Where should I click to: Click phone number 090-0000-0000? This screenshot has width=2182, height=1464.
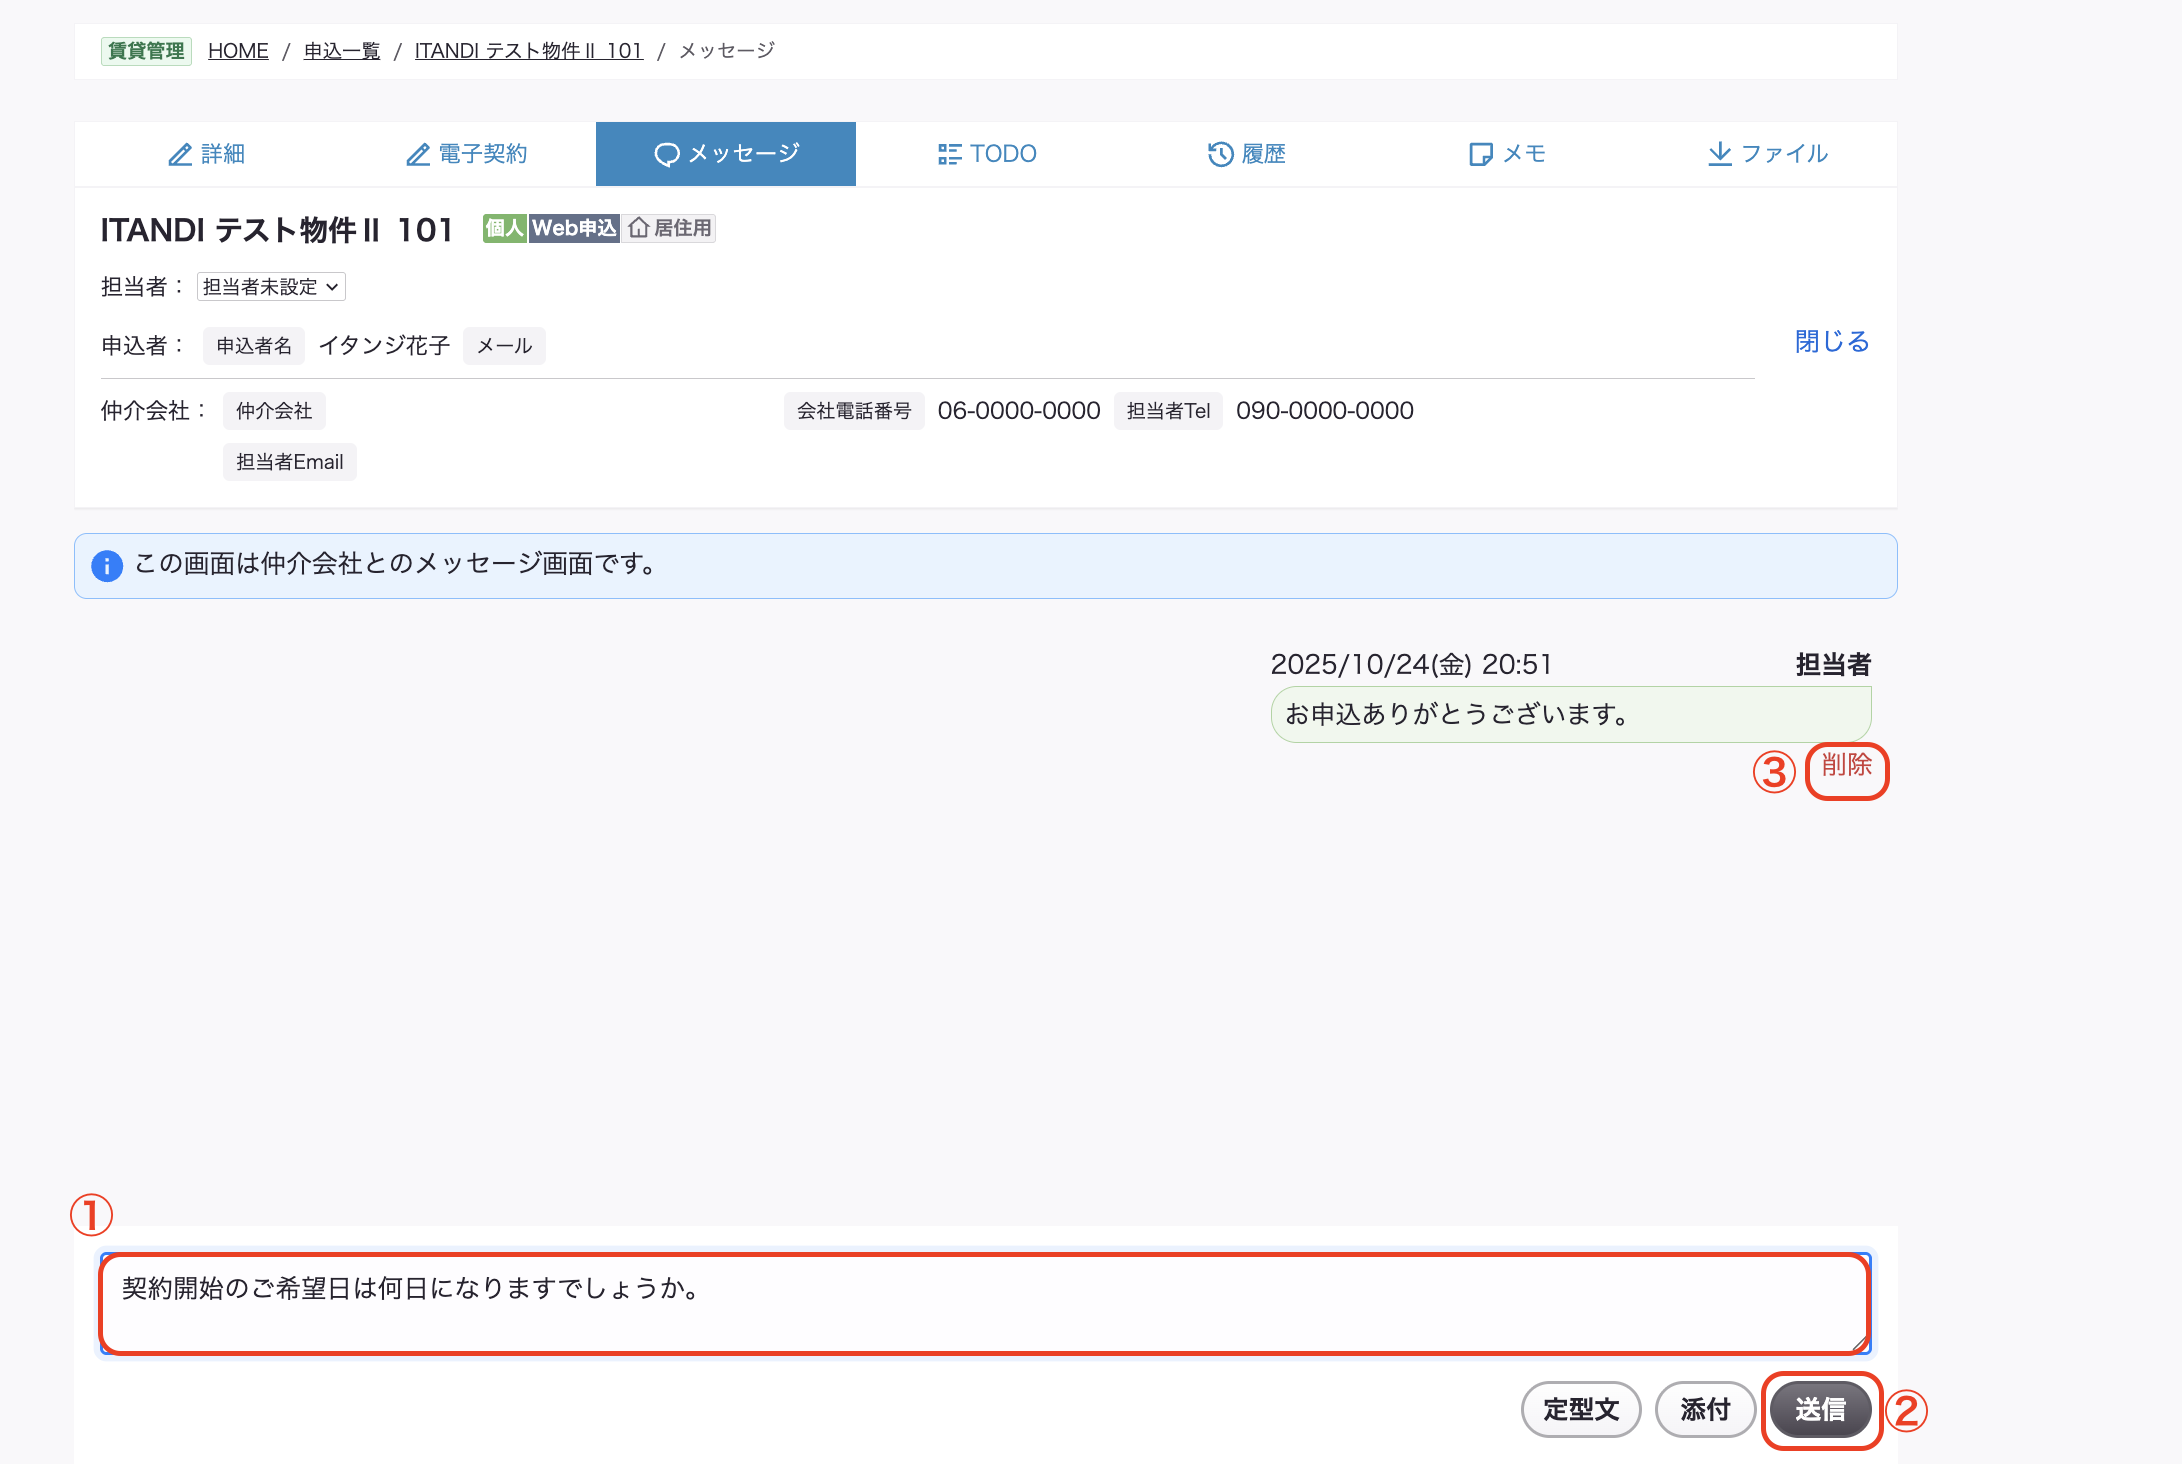coord(1325,411)
